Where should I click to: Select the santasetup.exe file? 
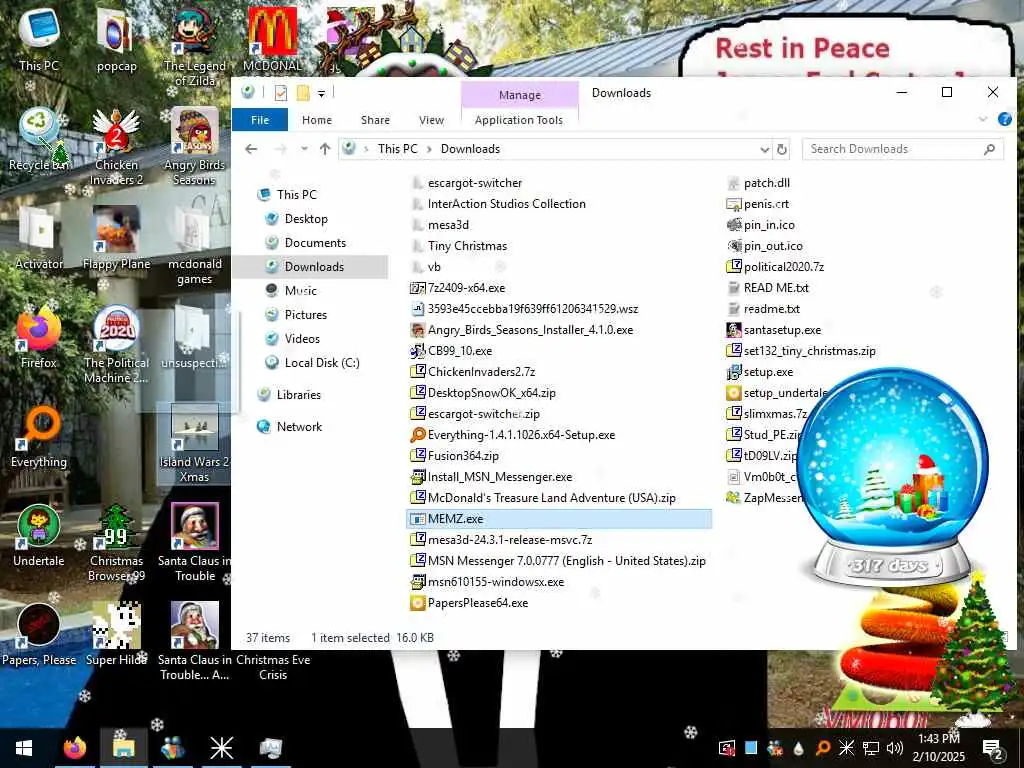click(x=782, y=330)
